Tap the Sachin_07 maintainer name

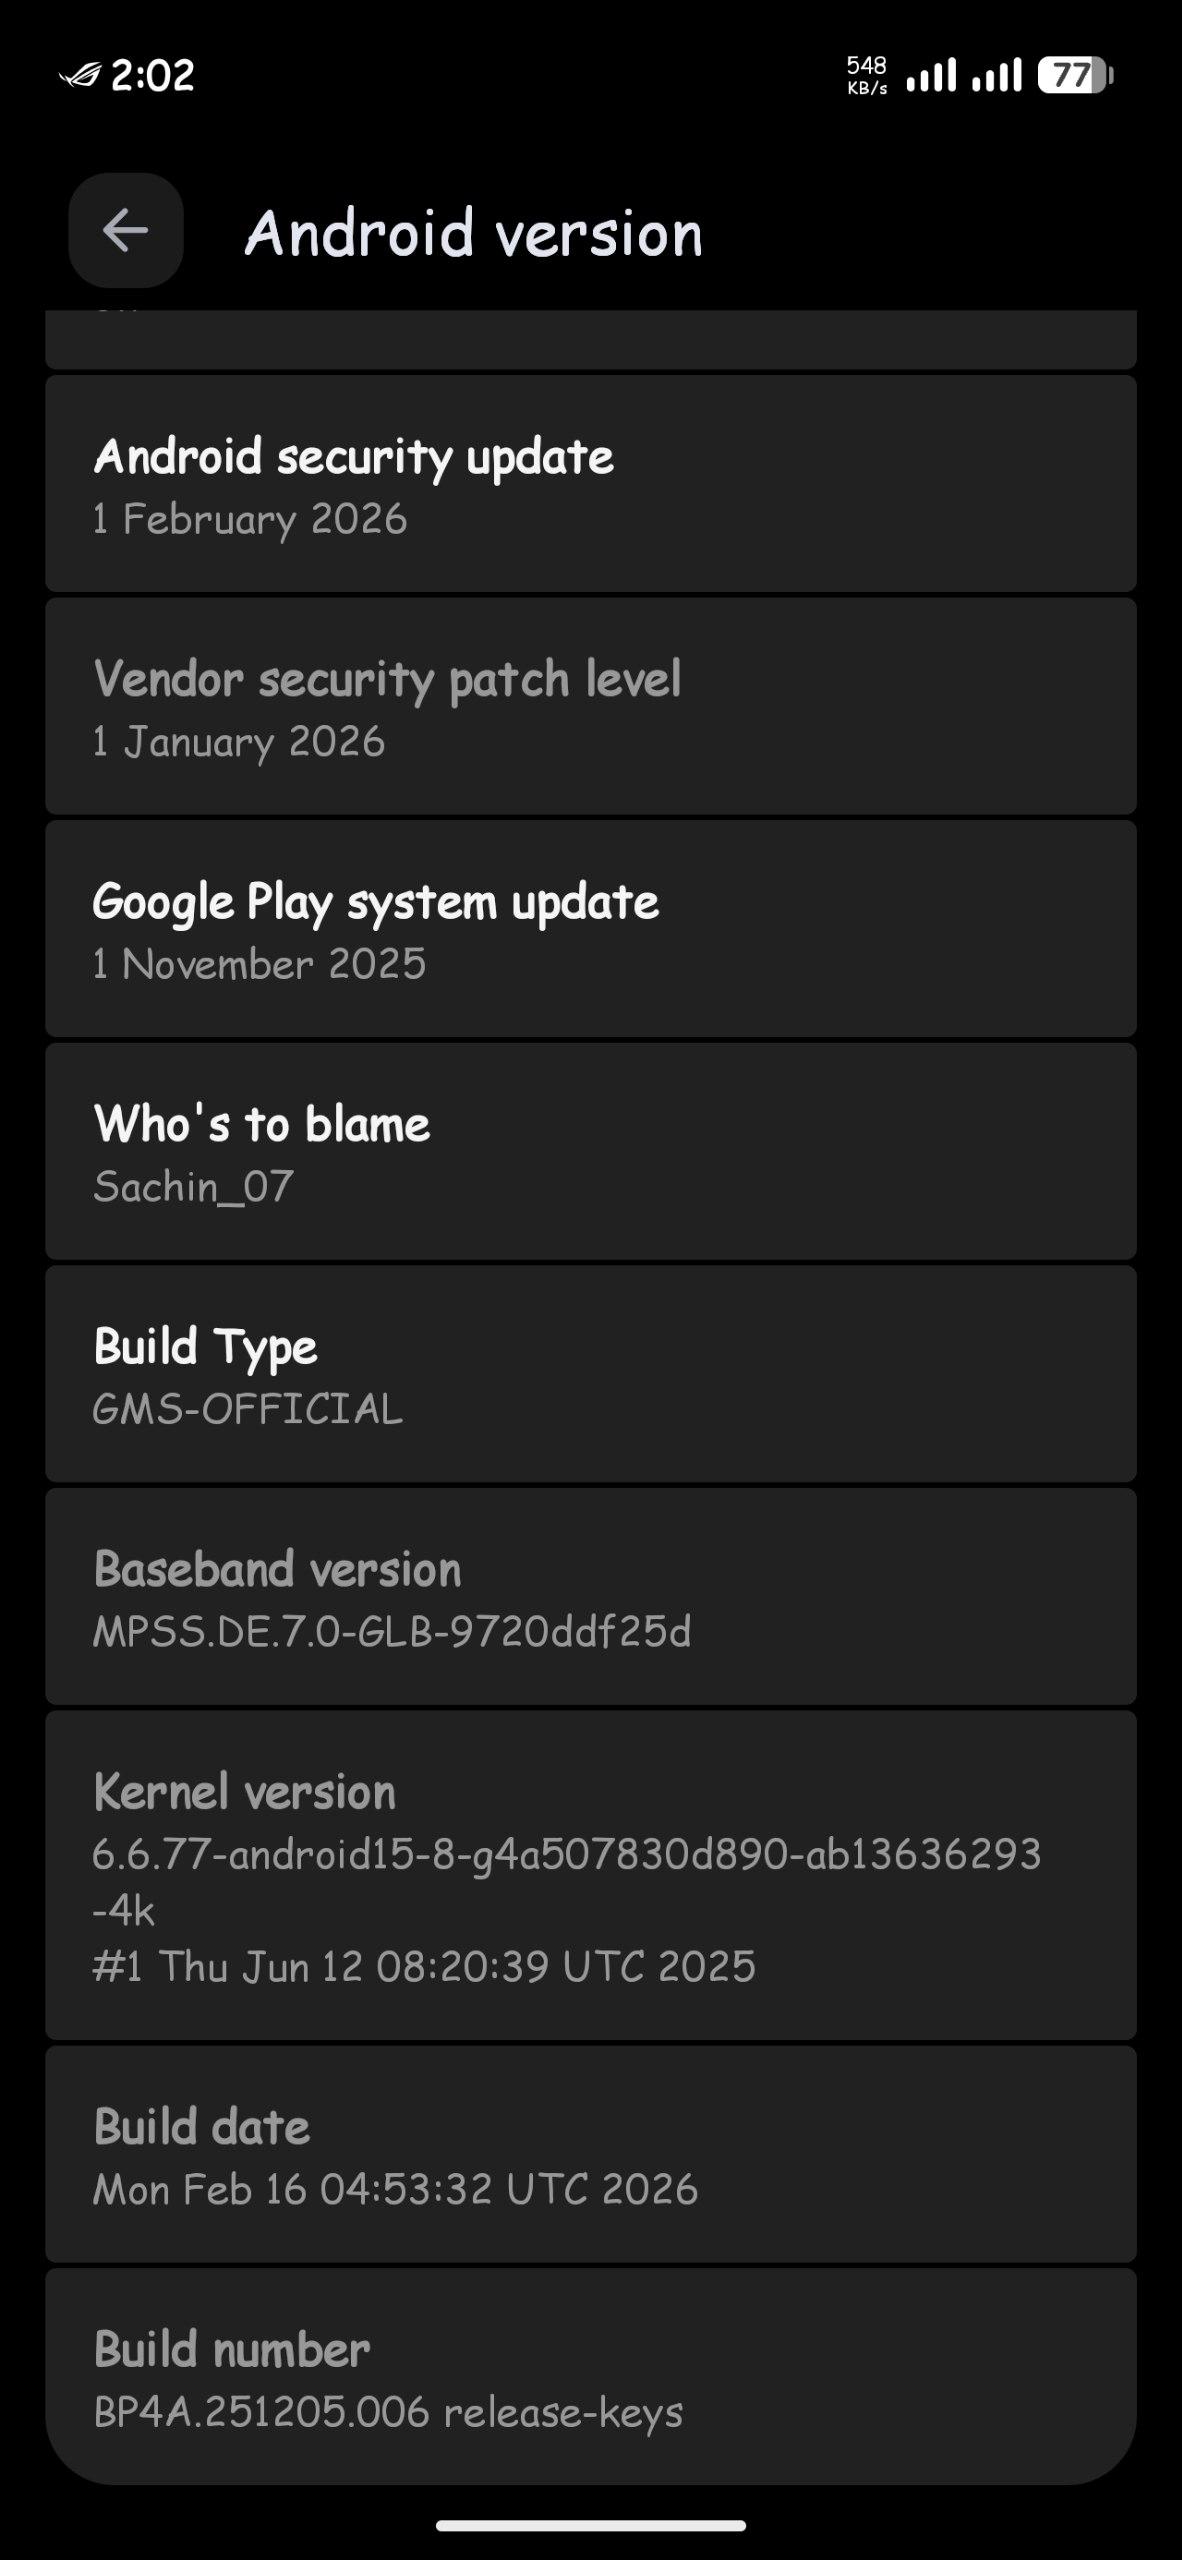[x=193, y=1187]
